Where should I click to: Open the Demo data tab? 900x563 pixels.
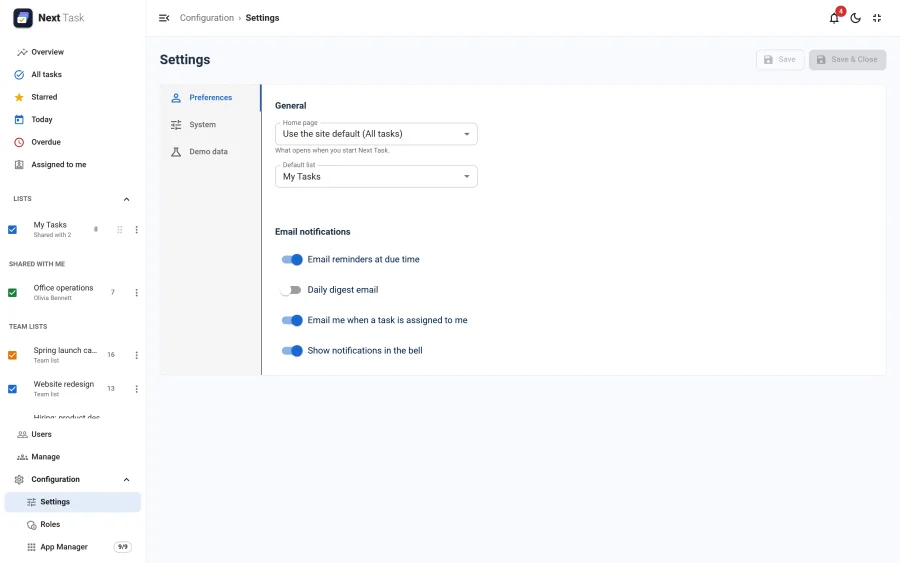[210, 152]
